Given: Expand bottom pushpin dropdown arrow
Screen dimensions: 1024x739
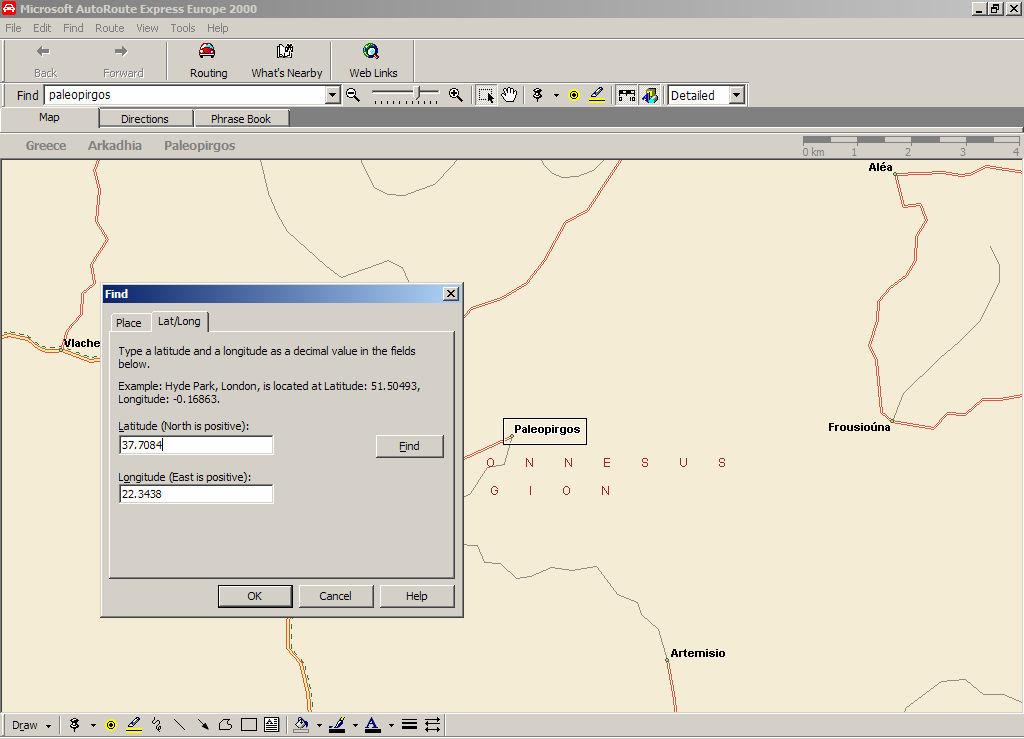Looking at the screenshot, I should [x=93, y=725].
